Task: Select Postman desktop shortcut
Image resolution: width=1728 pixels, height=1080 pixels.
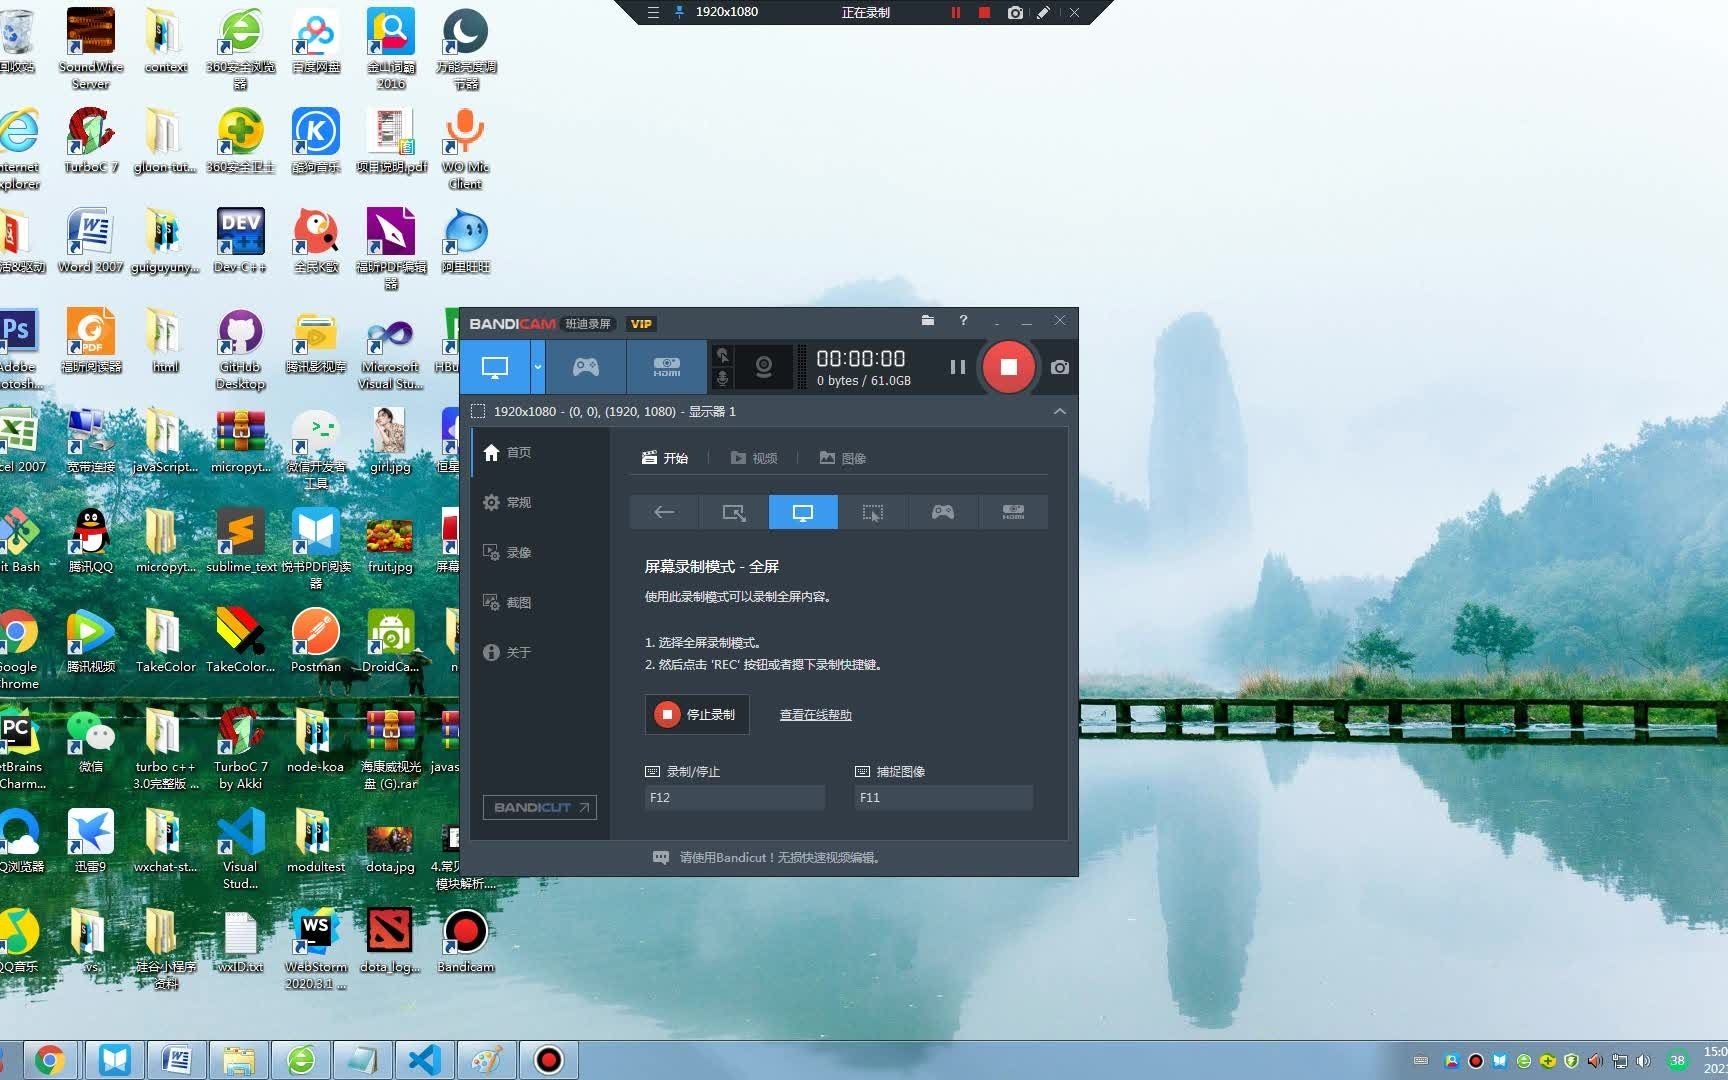Action: [x=315, y=641]
